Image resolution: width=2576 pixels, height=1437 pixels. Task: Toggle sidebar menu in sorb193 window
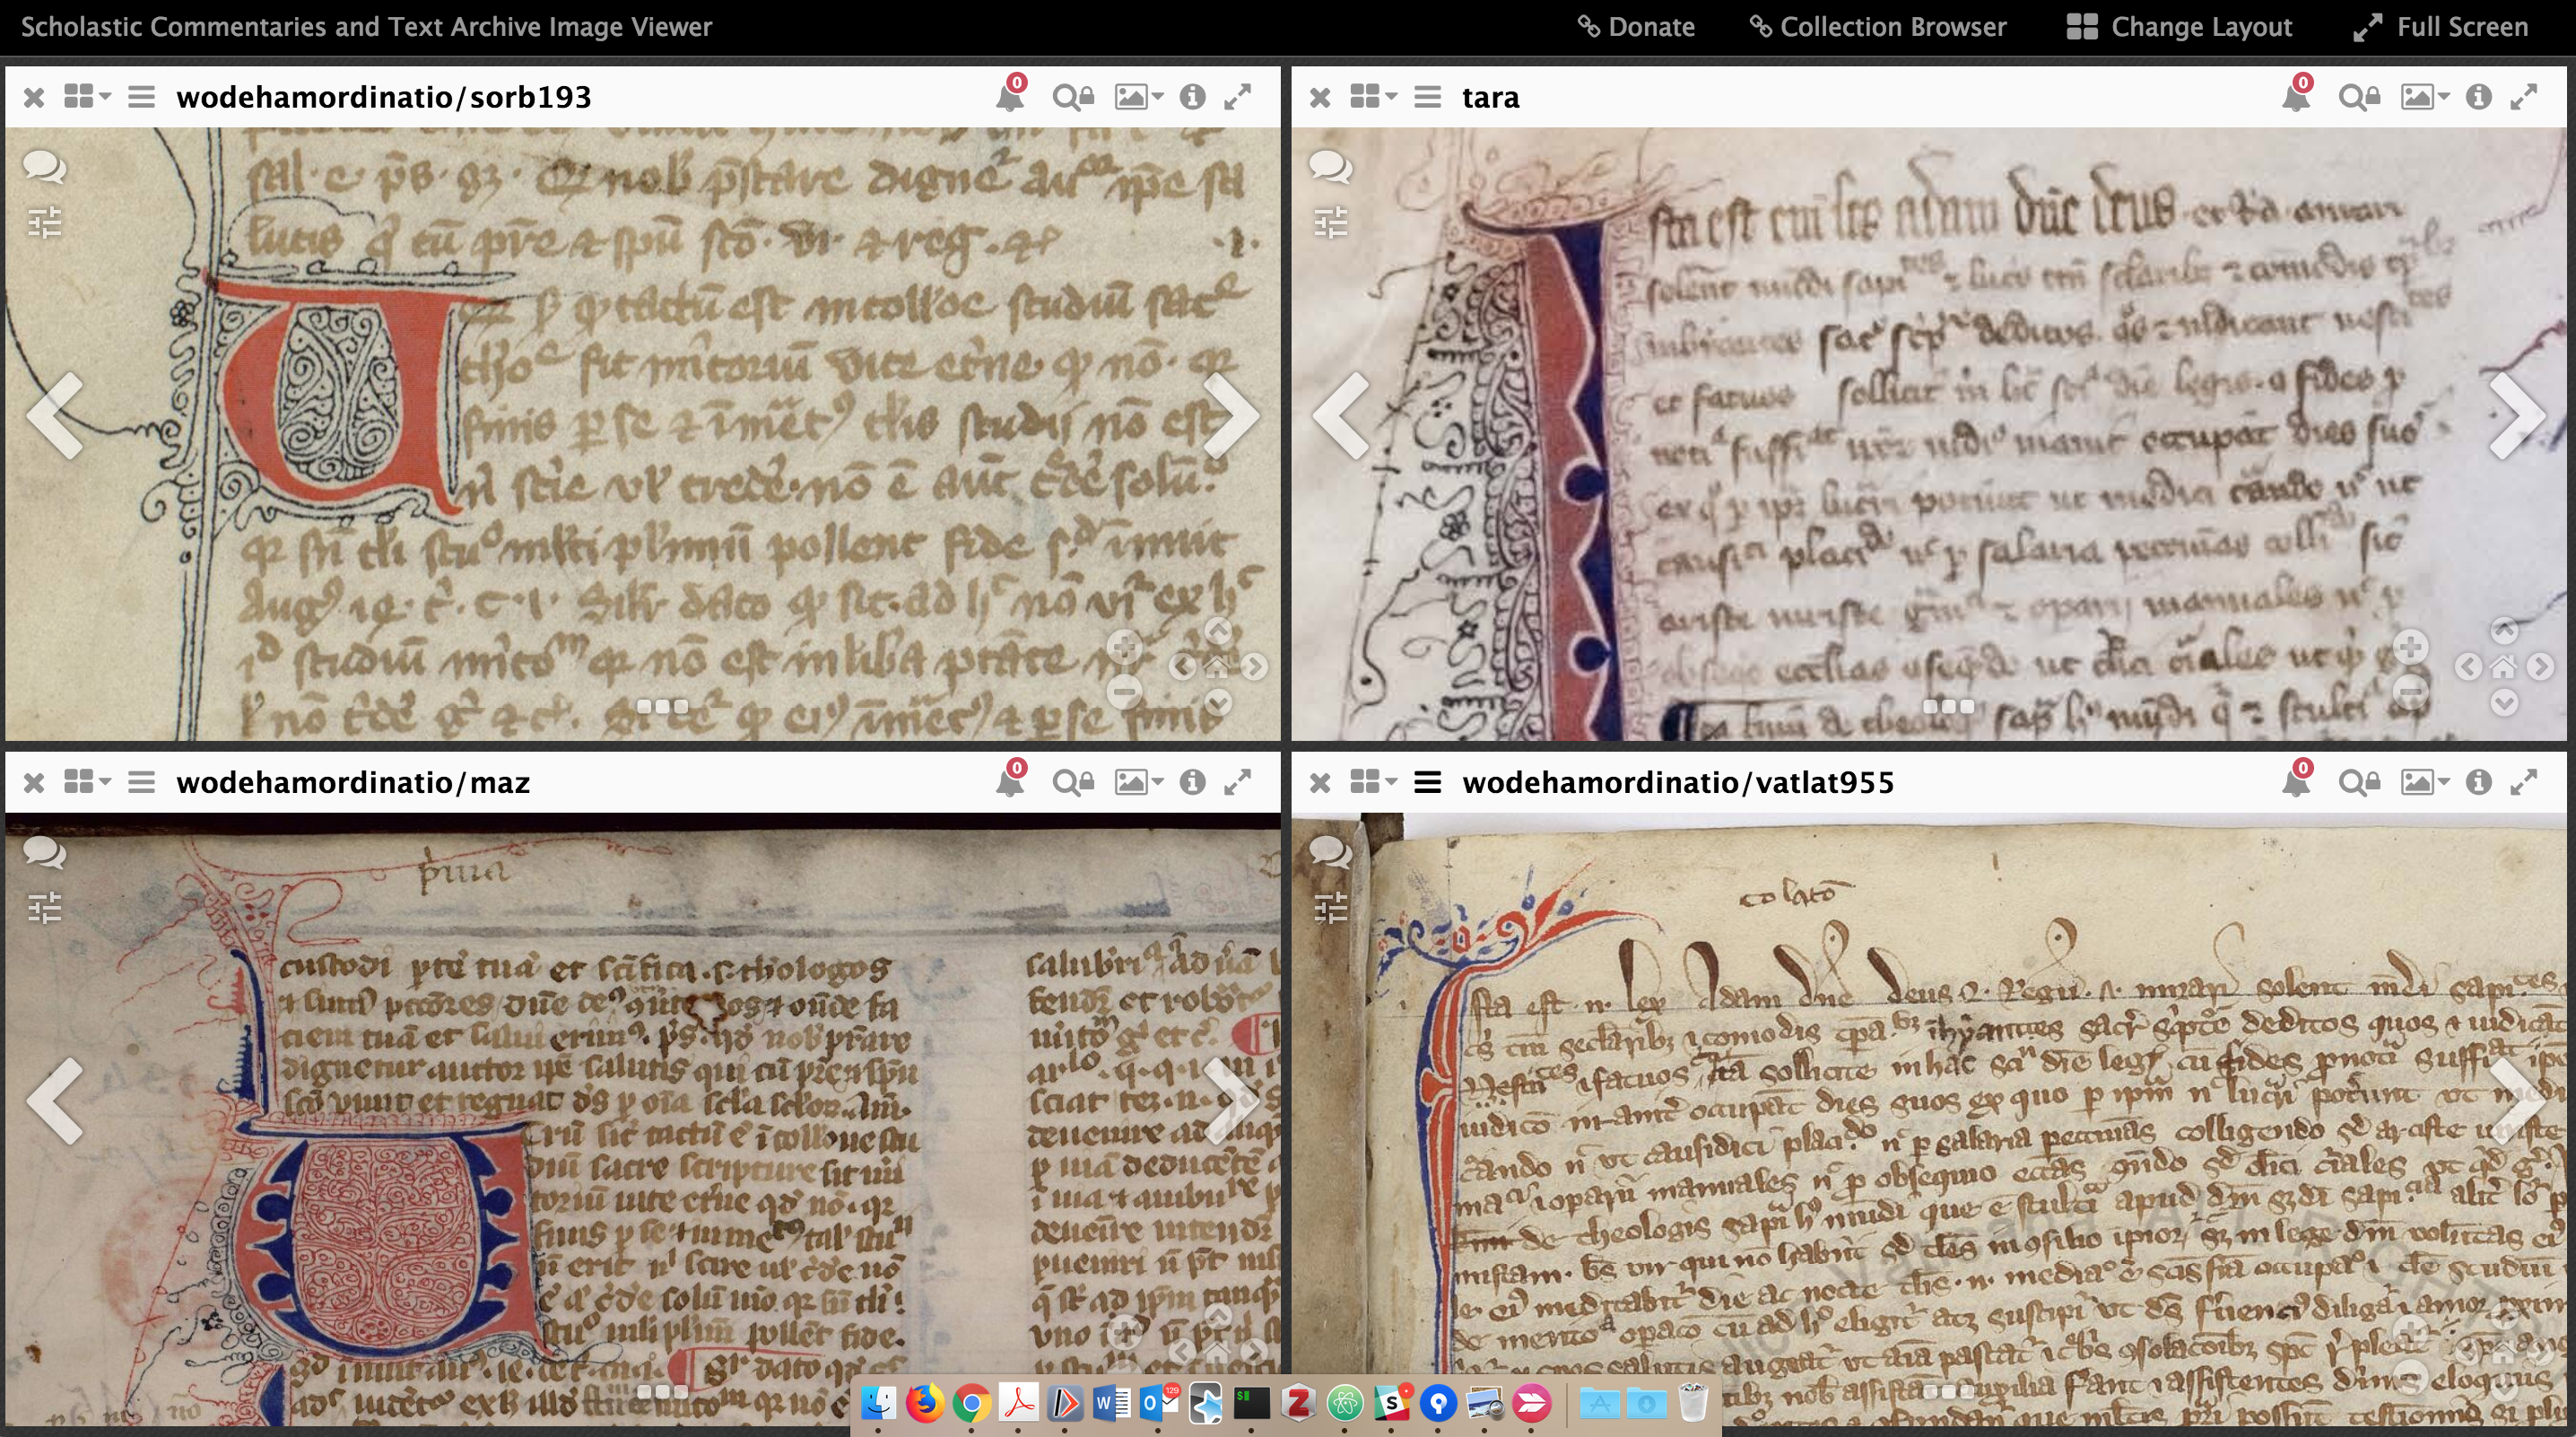pos(142,97)
